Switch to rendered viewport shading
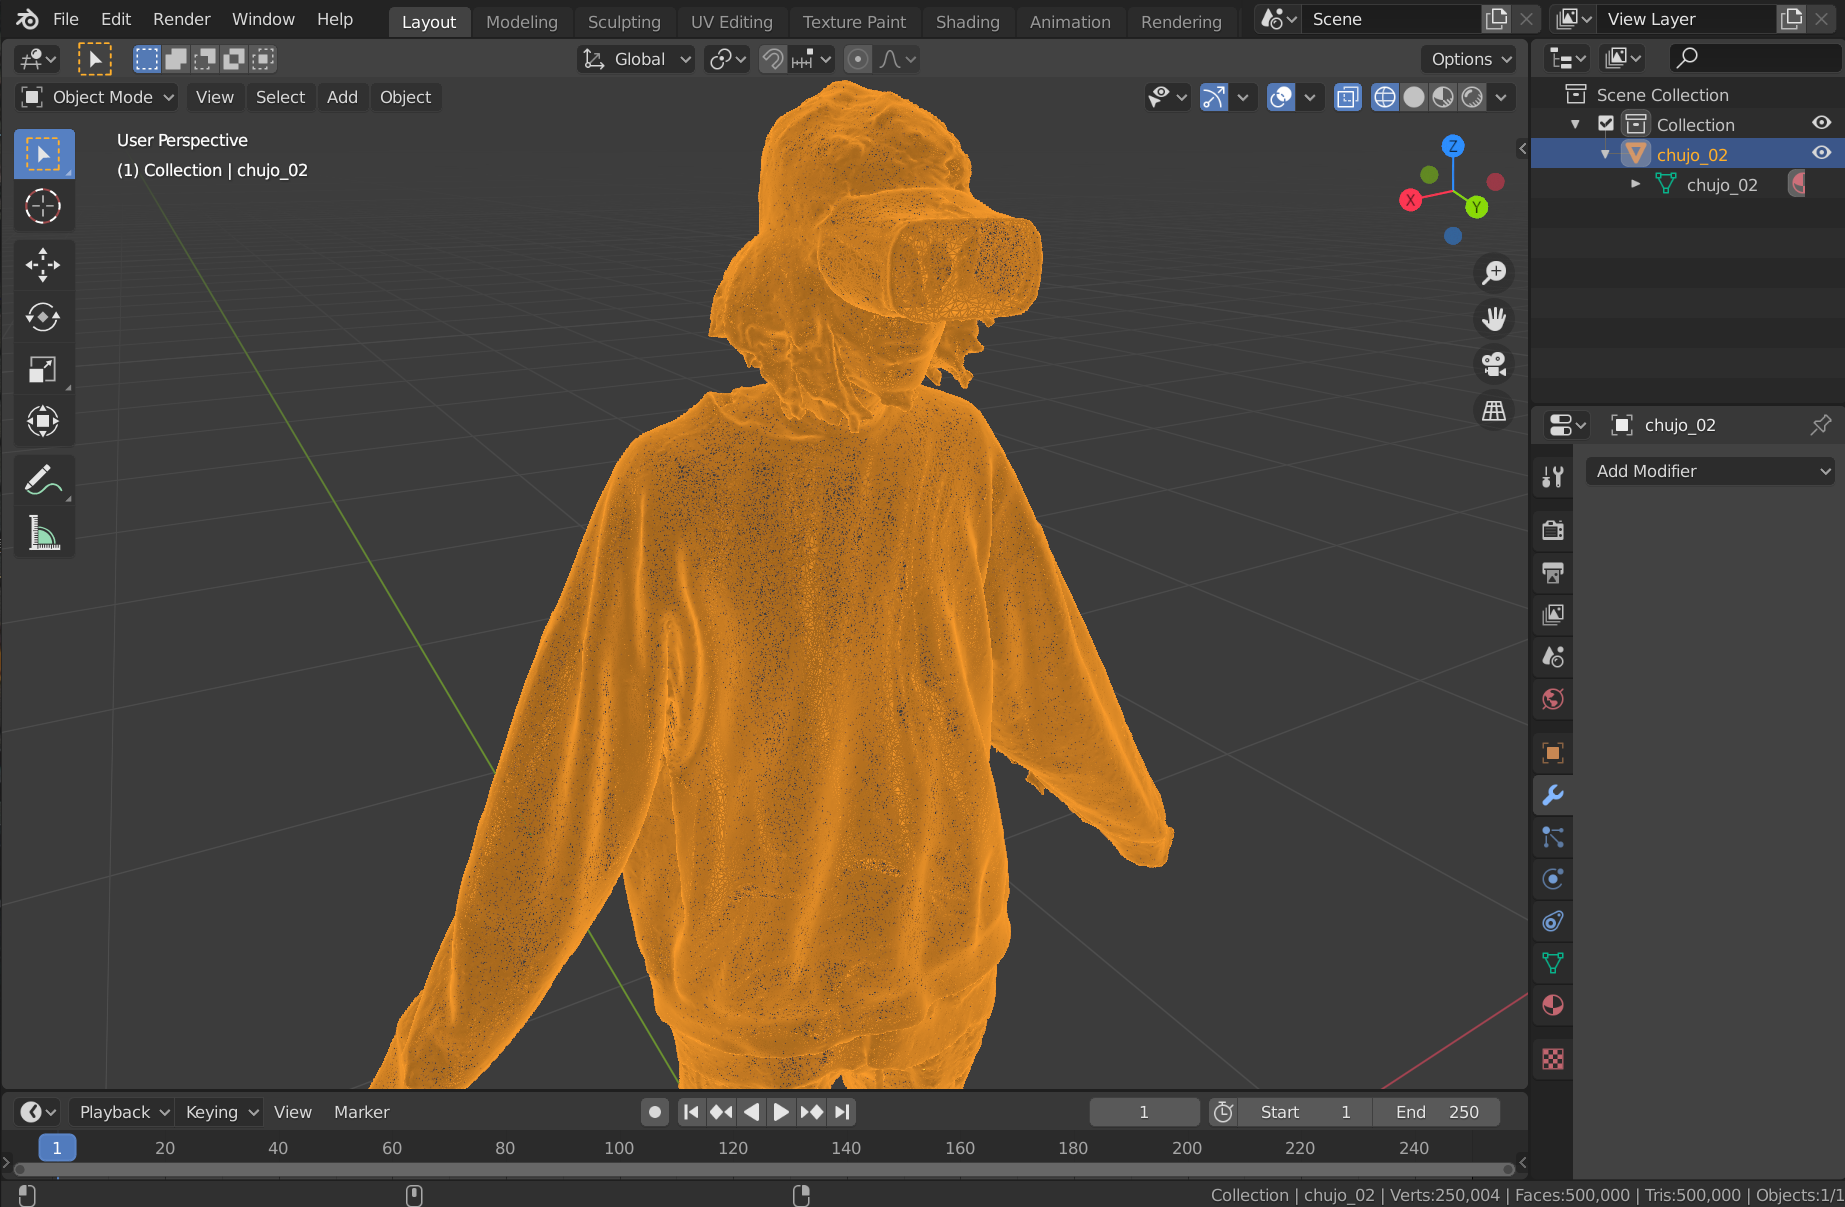The height and width of the screenshot is (1207, 1845). coord(1472,97)
